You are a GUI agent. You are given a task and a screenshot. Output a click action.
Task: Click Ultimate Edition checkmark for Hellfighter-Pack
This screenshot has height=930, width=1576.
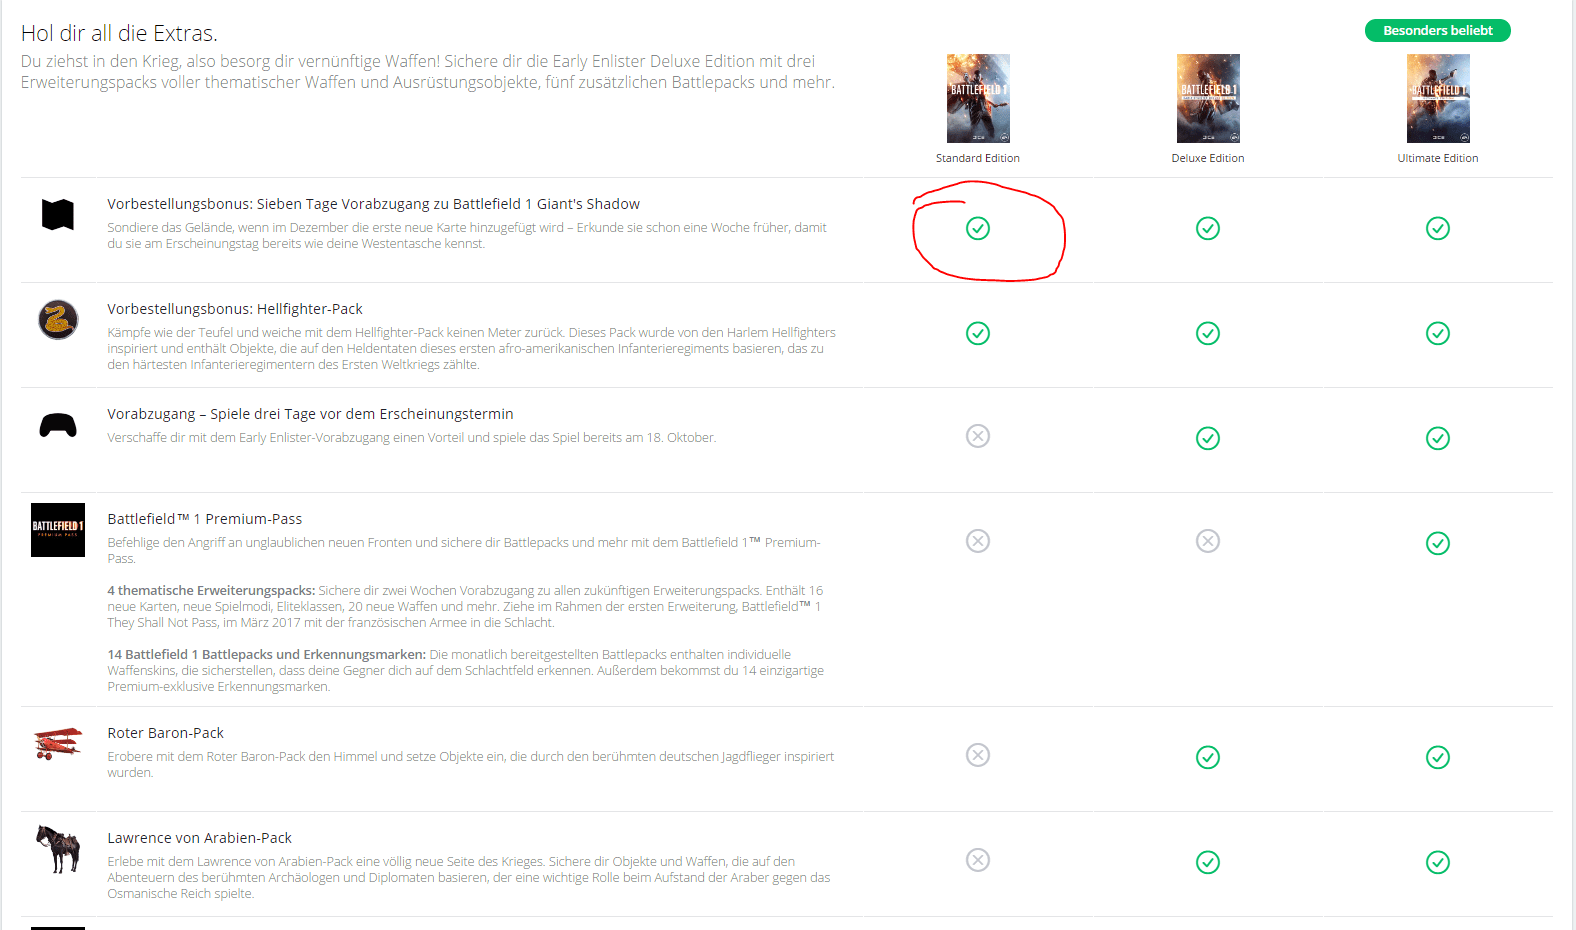click(x=1438, y=333)
